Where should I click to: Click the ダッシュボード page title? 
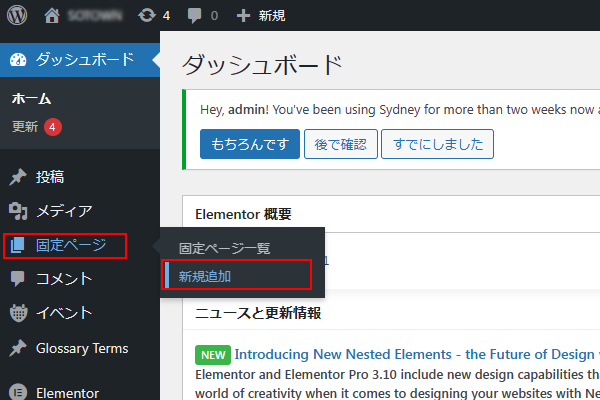click(x=262, y=64)
